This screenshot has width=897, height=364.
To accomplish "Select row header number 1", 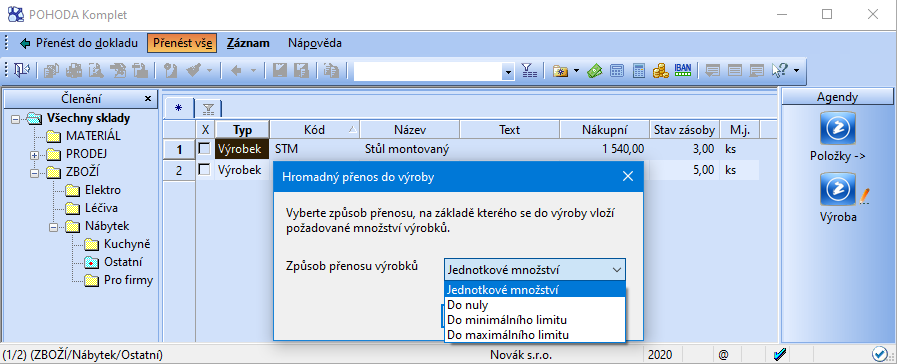I will coord(179,149).
